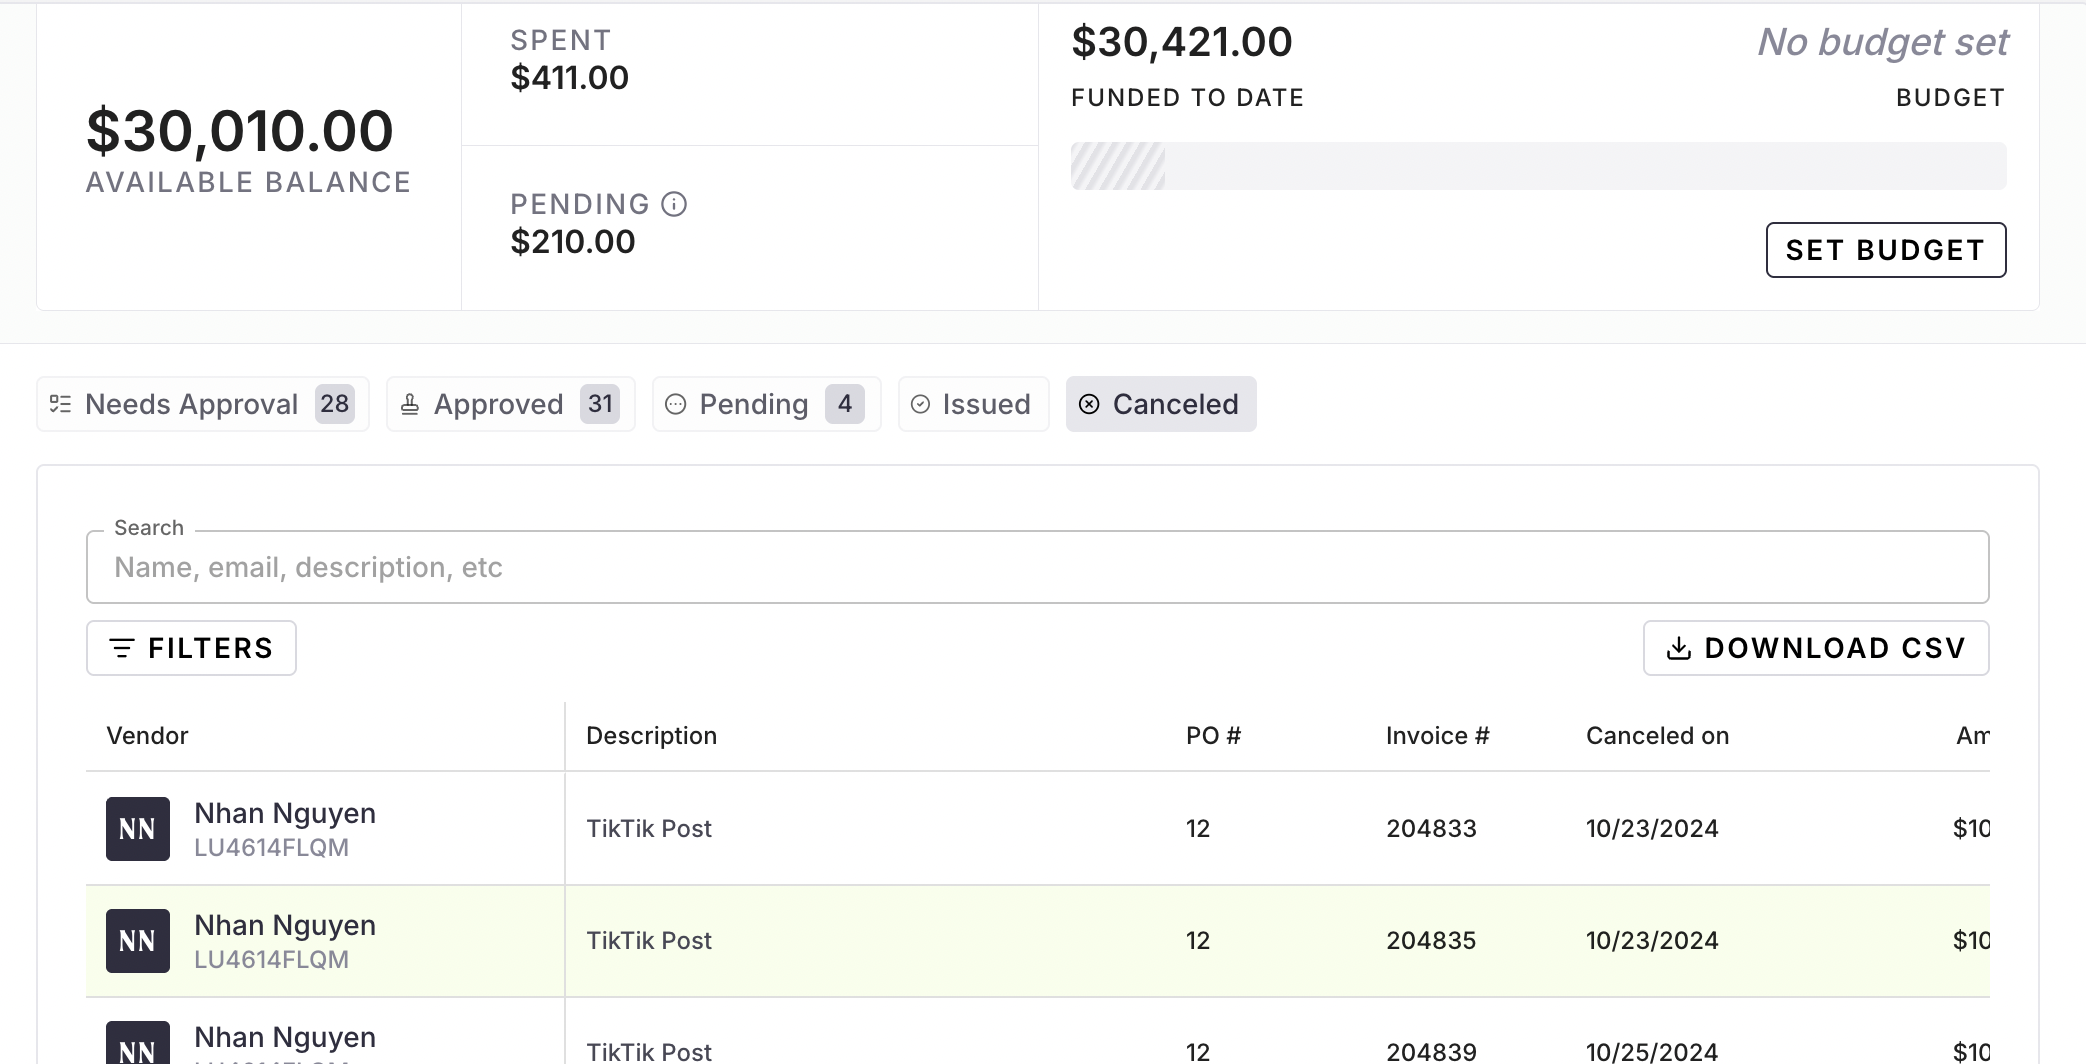Image resolution: width=2086 pixels, height=1064 pixels.
Task: Select the highlighted row with invoice 204835
Action: (x=1037, y=941)
